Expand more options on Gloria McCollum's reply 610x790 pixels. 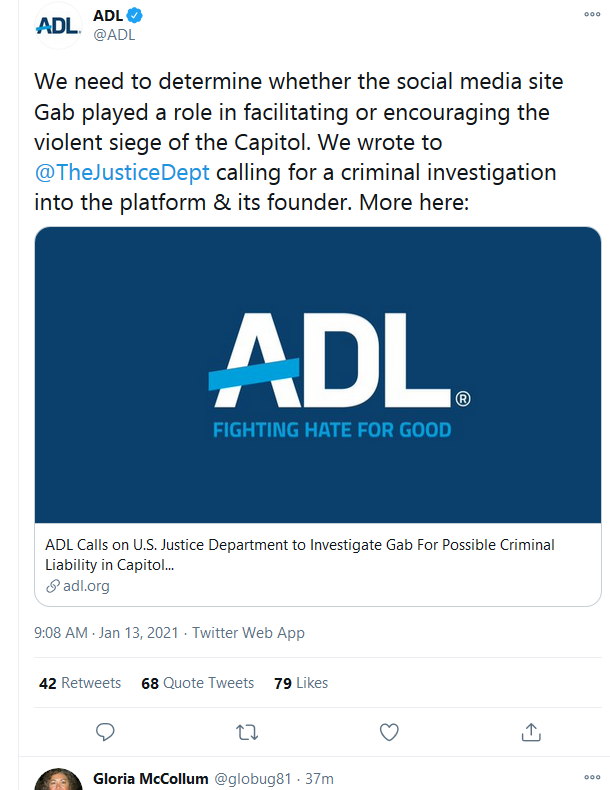(592, 778)
